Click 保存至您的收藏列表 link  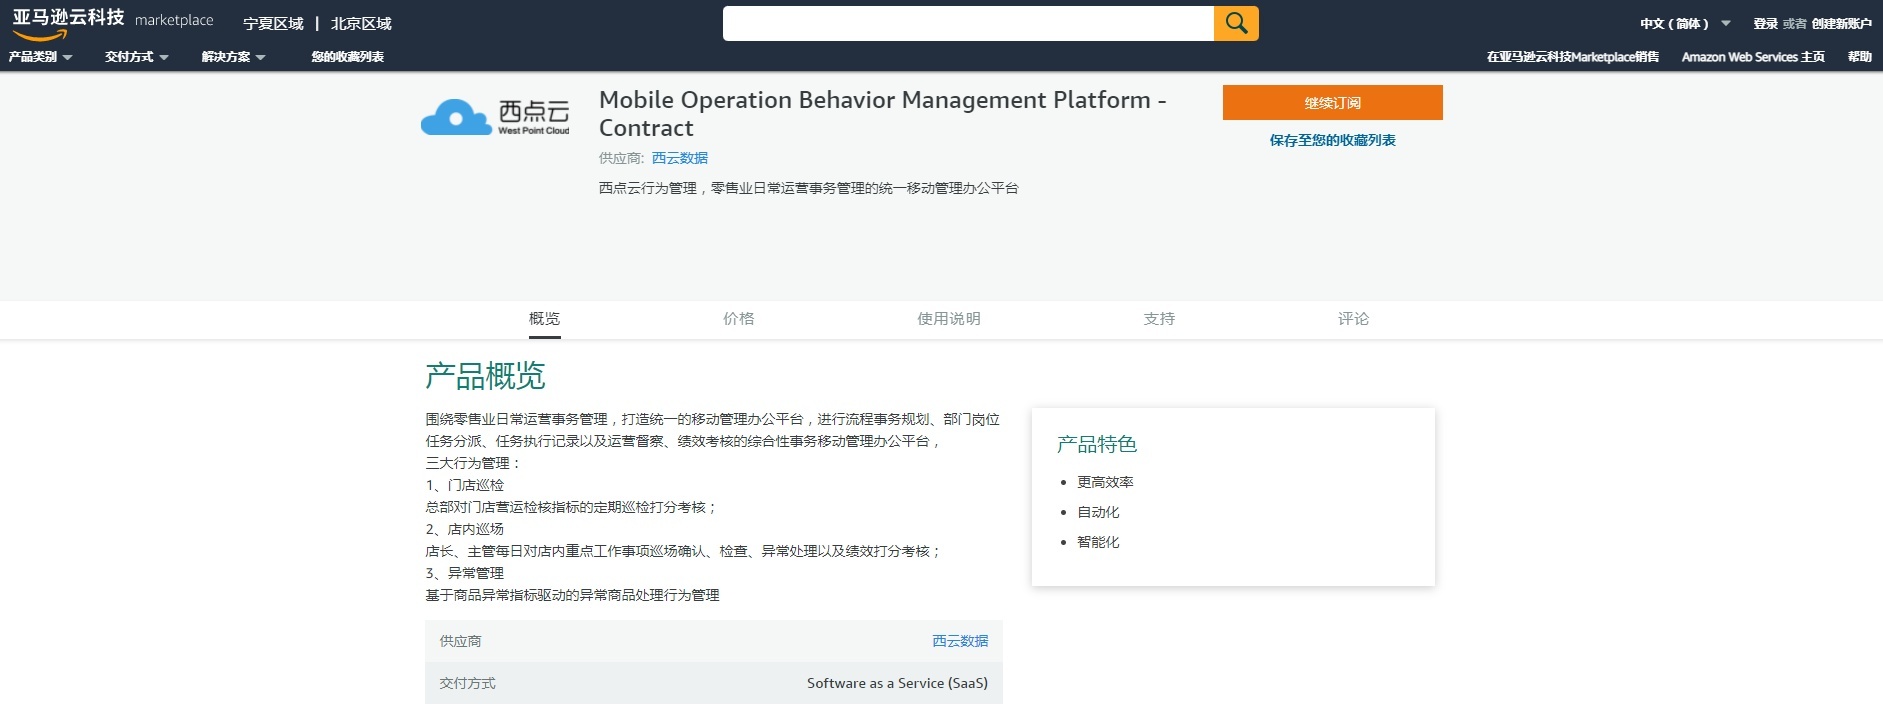click(1332, 140)
